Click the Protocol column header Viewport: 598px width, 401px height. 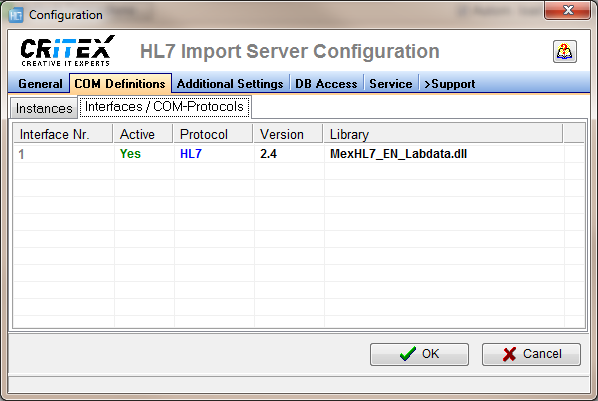pos(214,134)
